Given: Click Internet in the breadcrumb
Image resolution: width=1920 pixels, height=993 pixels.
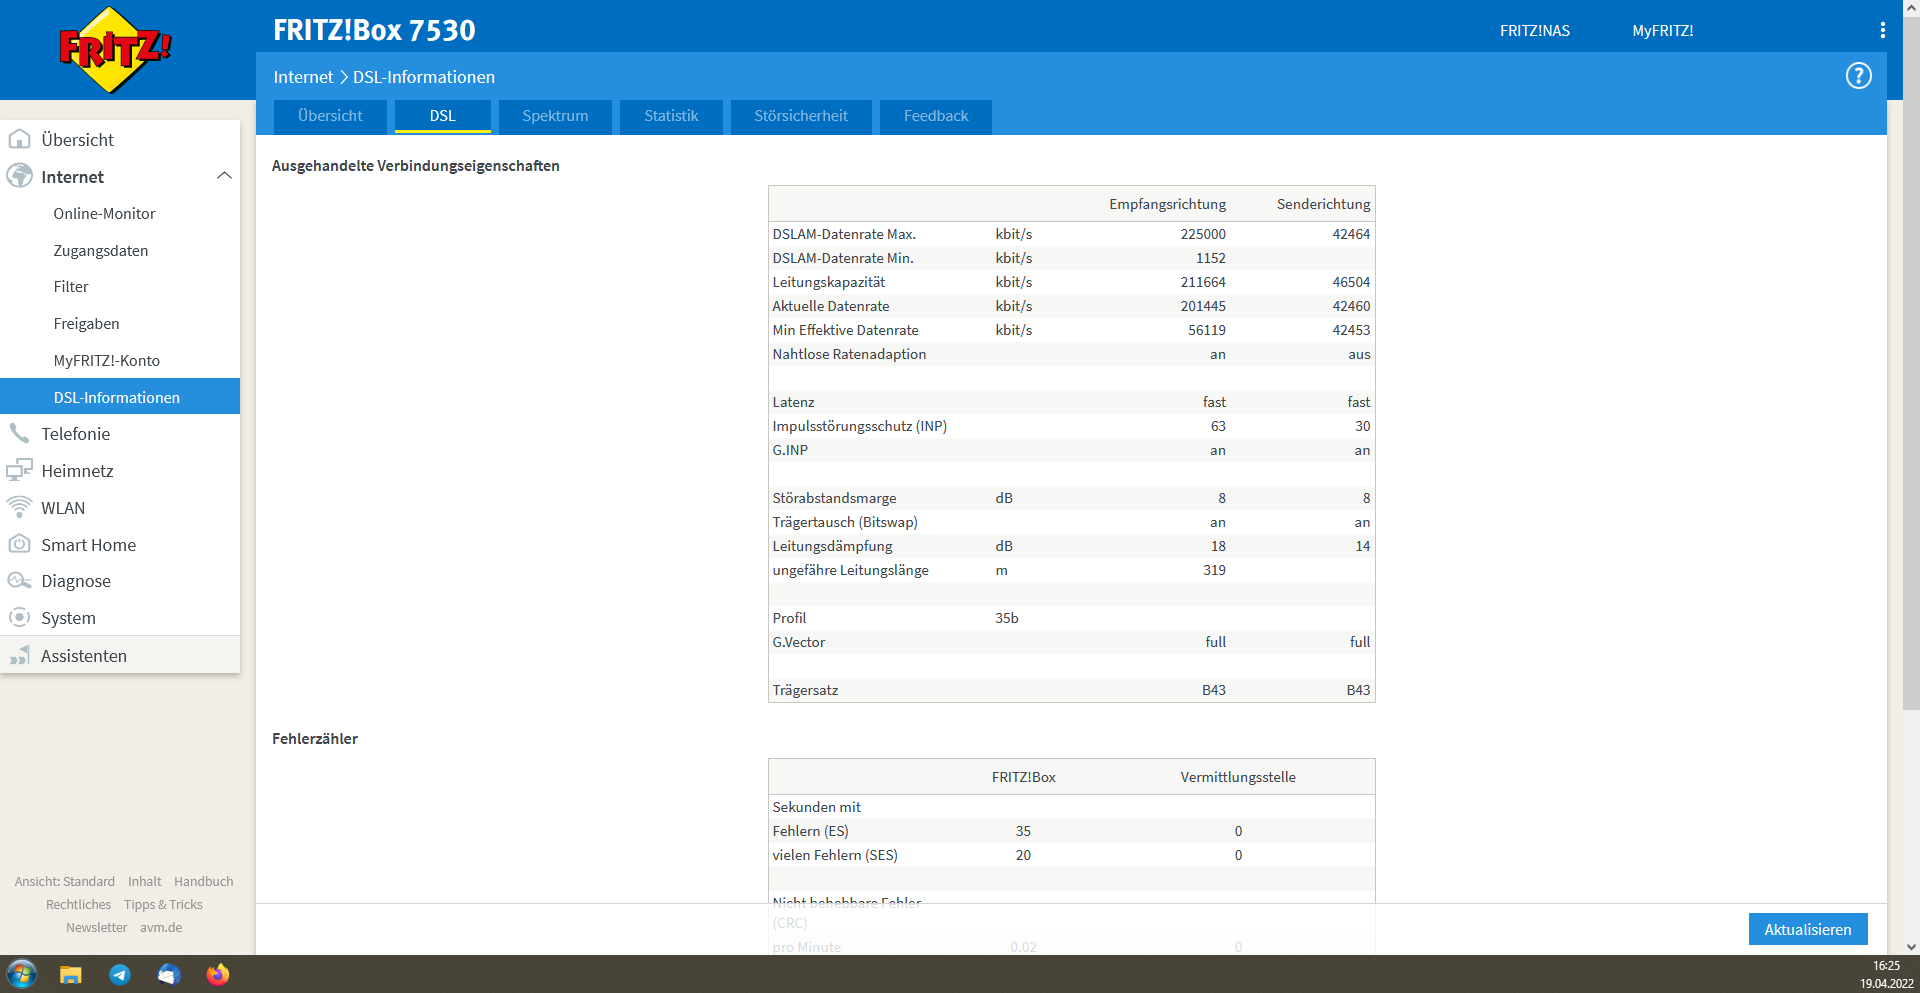Looking at the screenshot, I should pos(304,77).
